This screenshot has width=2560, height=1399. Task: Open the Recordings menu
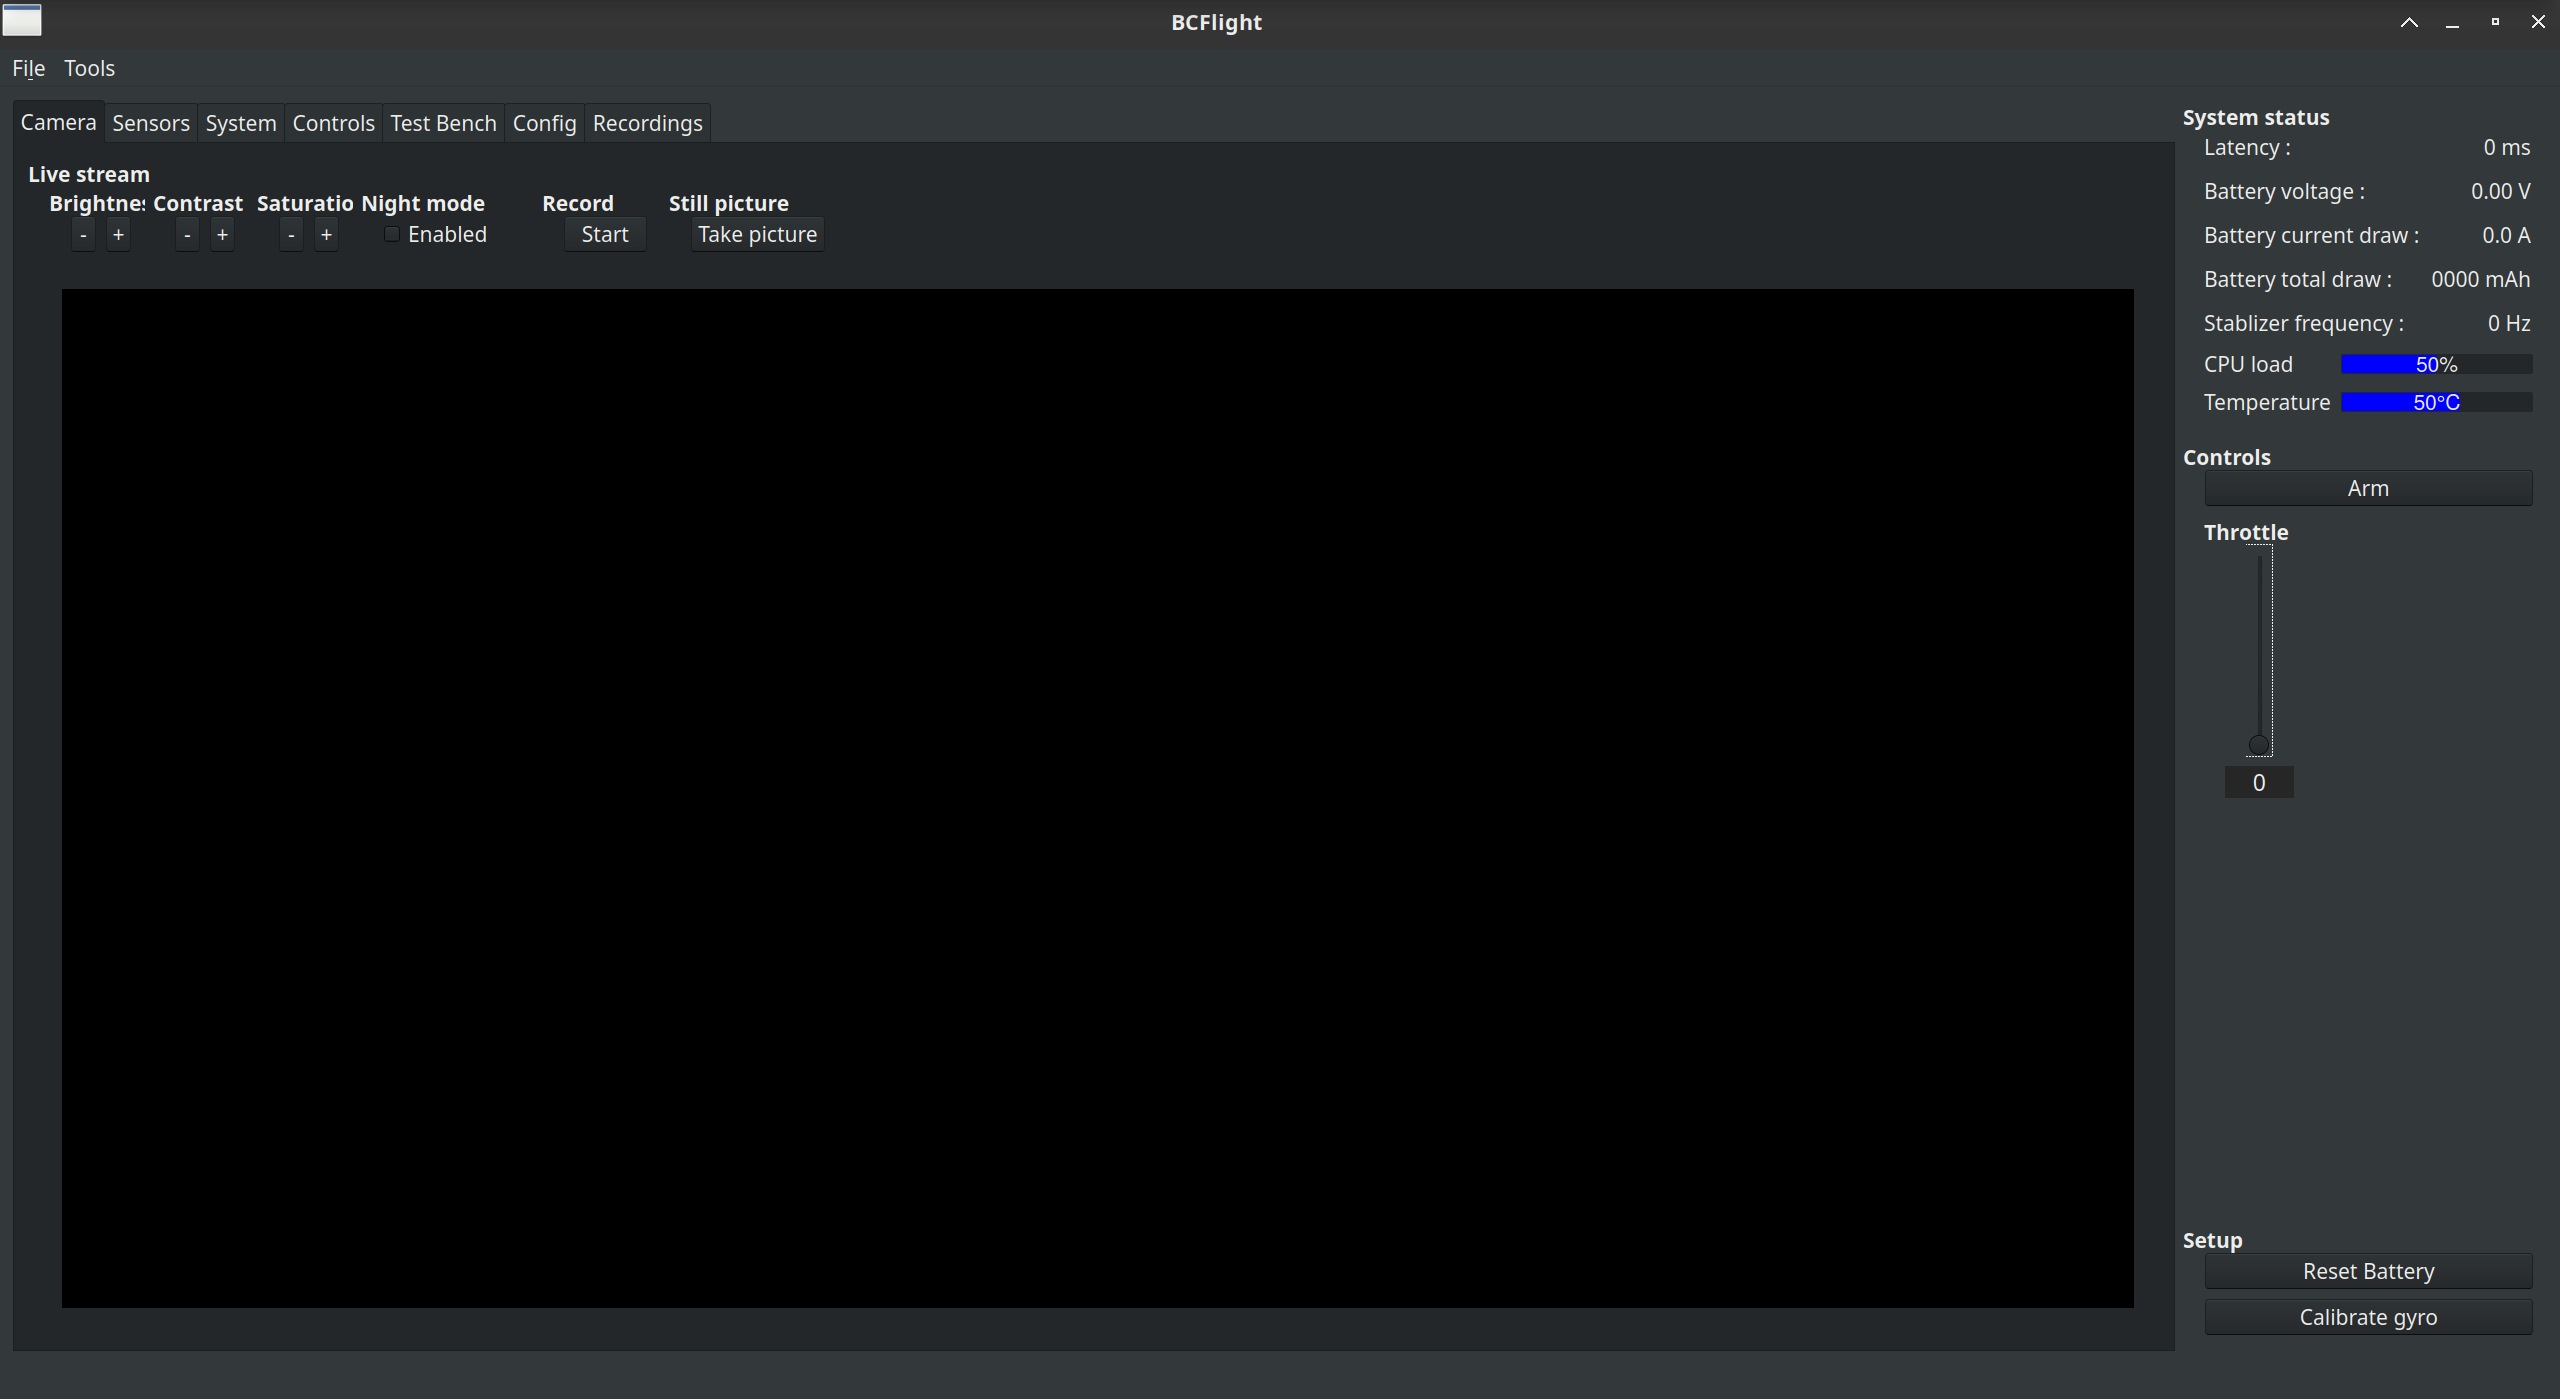coord(648,122)
